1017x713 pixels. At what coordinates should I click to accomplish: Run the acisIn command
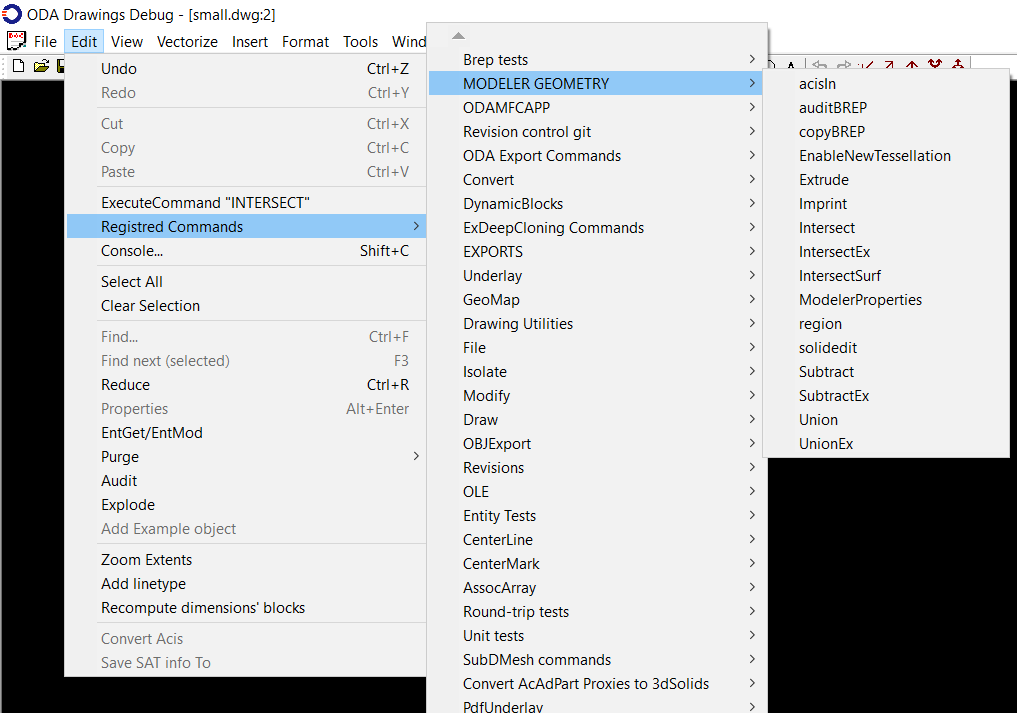tap(886, 84)
